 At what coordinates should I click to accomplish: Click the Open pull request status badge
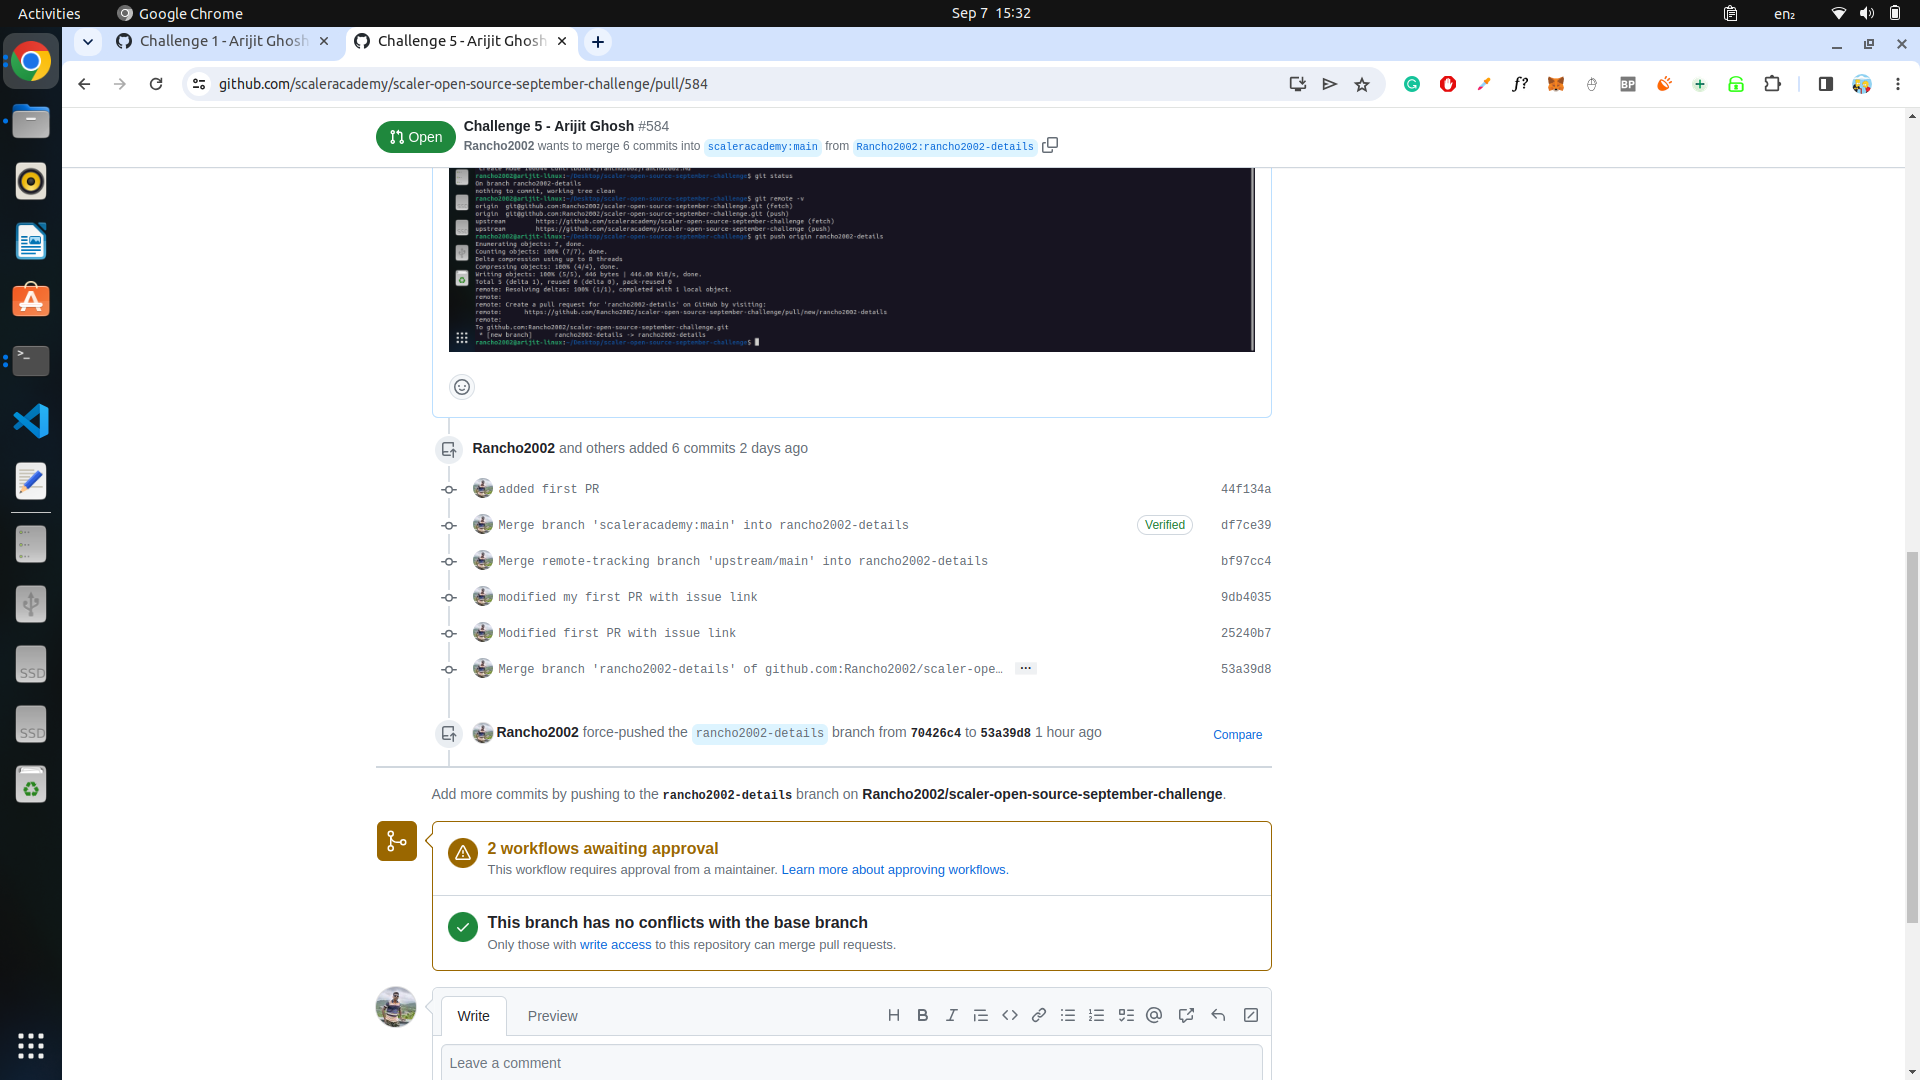point(415,137)
